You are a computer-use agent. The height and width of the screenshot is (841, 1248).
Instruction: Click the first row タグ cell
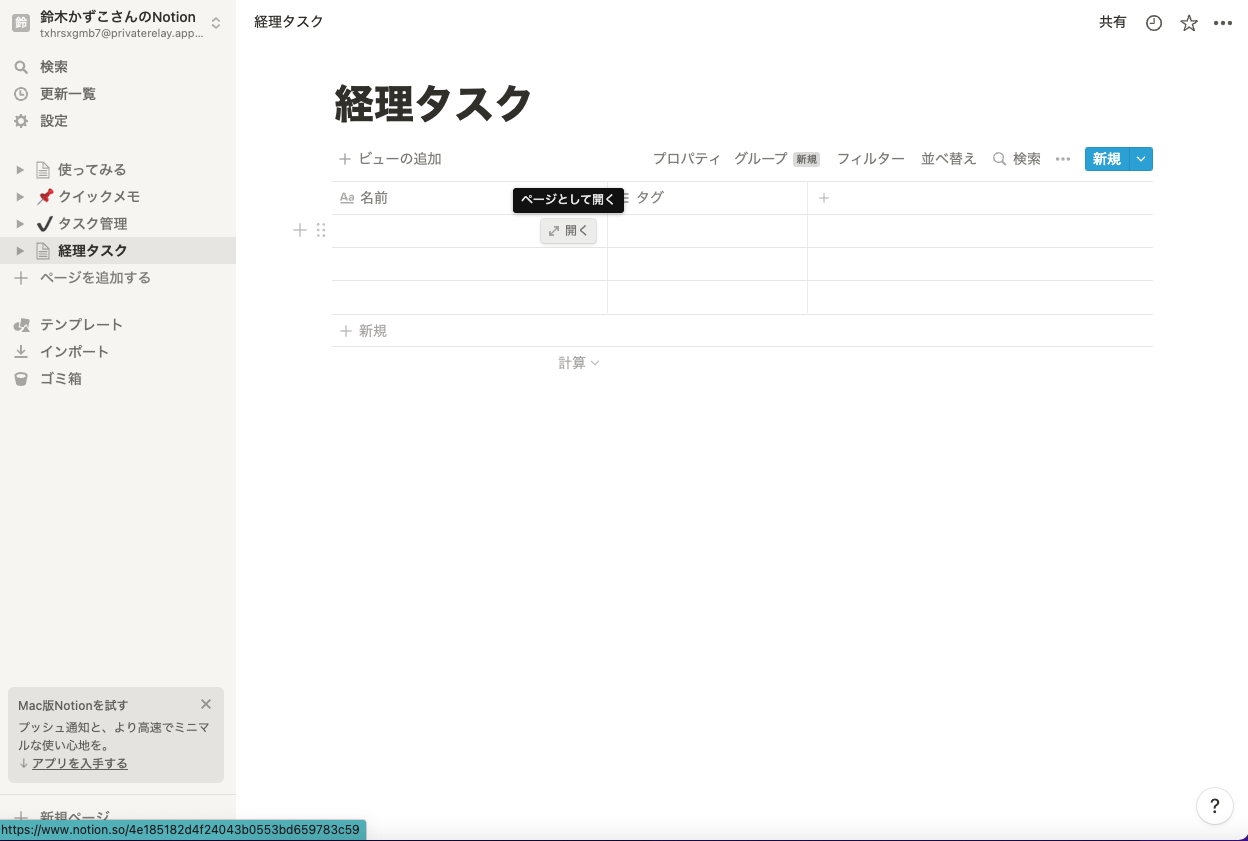[x=708, y=231]
